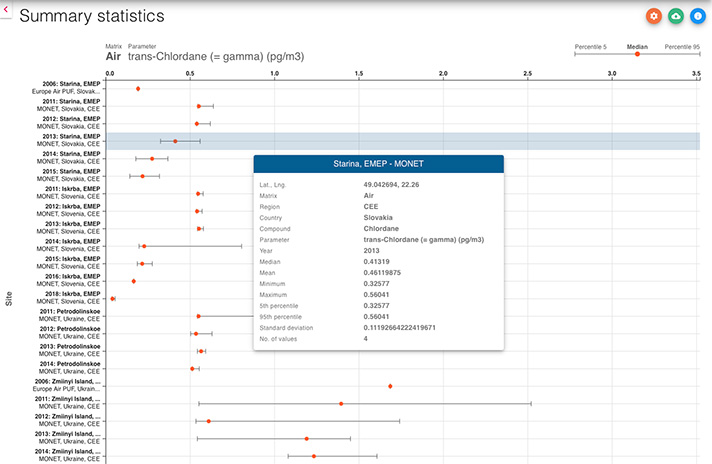Image resolution: width=712 pixels, height=464 pixels.
Task: Click the Year value 2013 in tooltip
Action: [x=371, y=251]
